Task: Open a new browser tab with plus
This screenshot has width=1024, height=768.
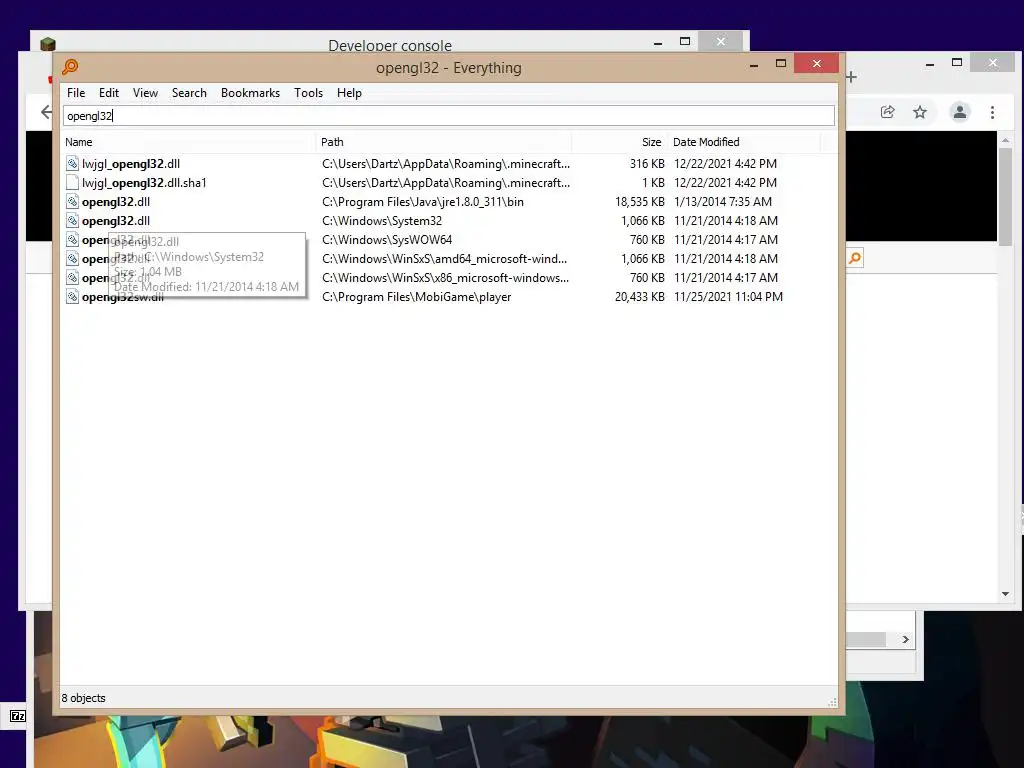Action: 851,77
